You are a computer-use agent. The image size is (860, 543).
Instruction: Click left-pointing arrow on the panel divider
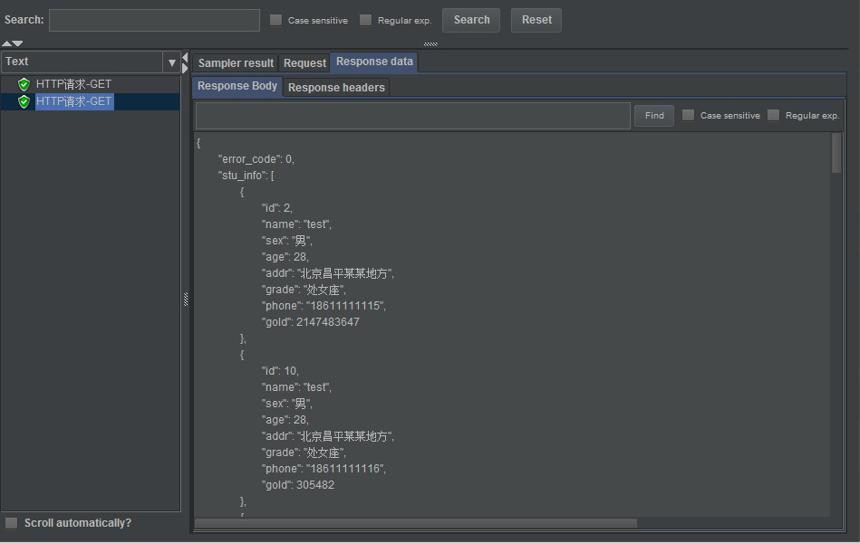click(185, 58)
